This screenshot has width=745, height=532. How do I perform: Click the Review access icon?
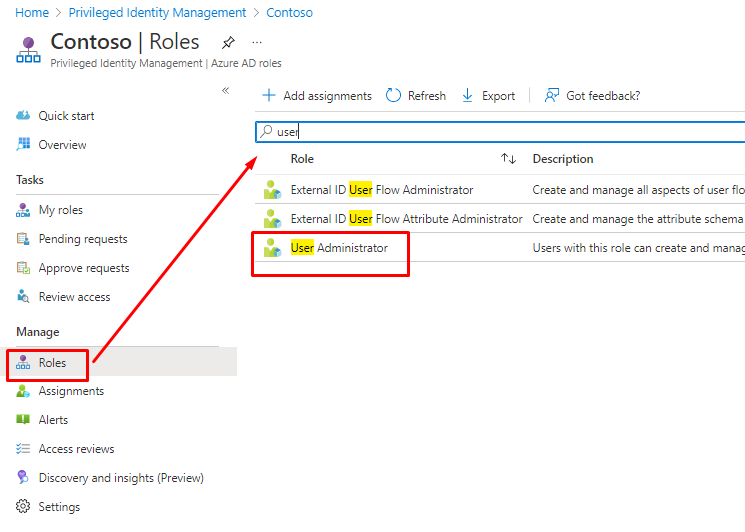tap(24, 297)
